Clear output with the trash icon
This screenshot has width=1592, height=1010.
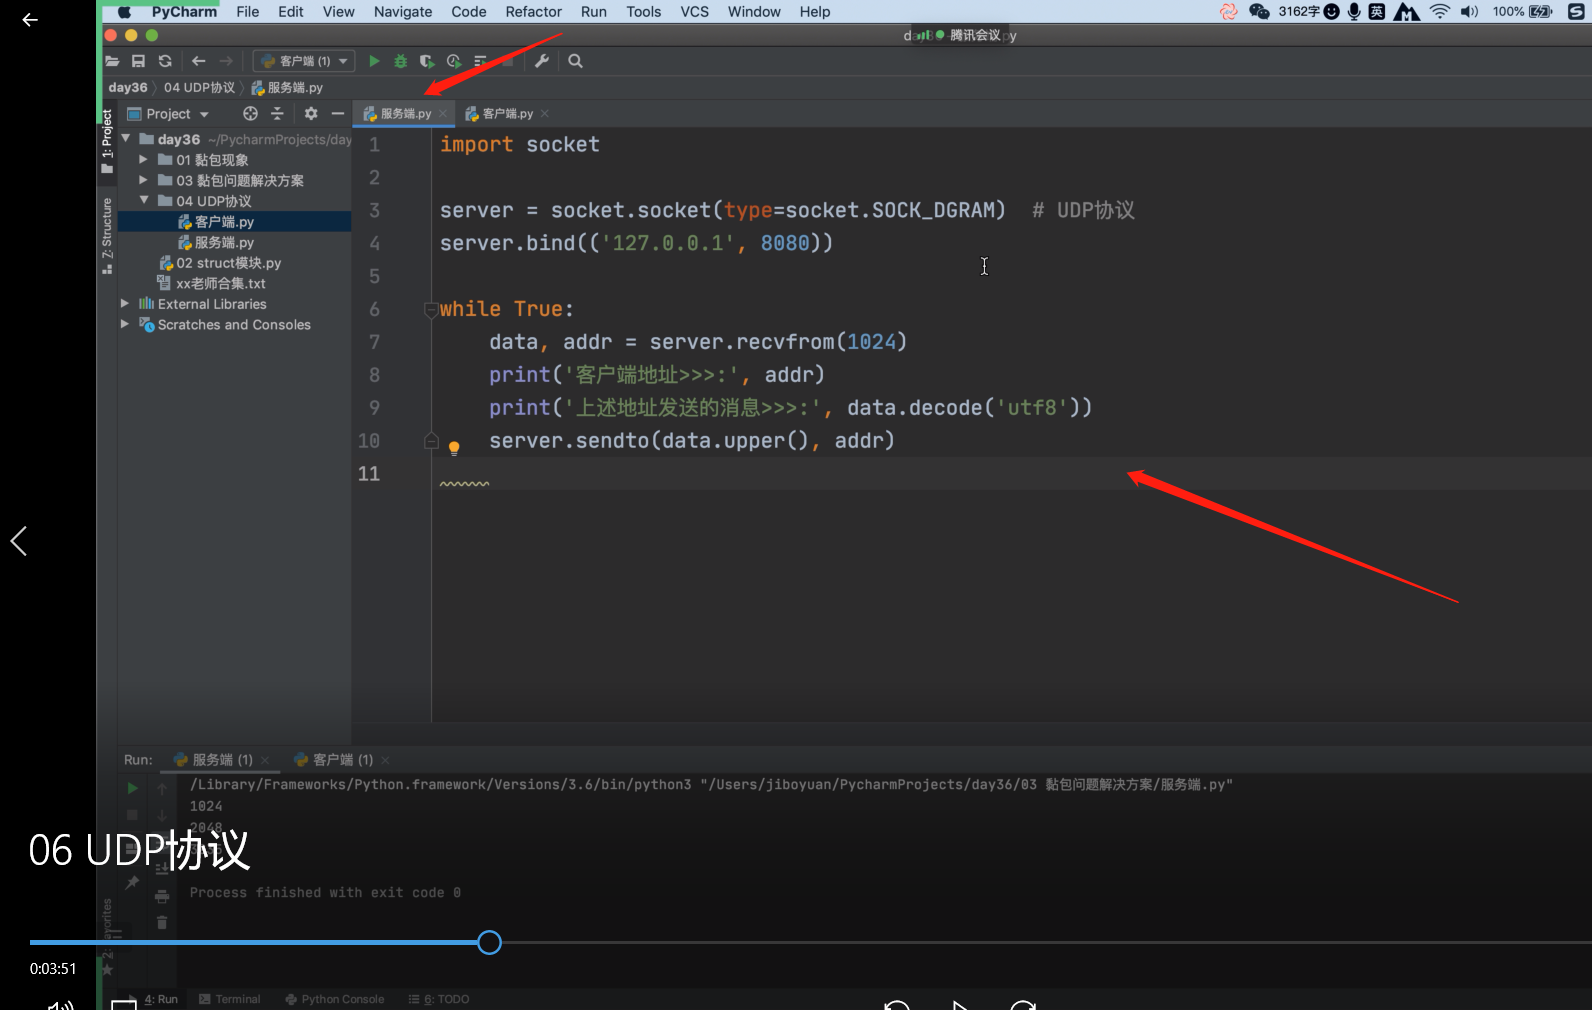tap(162, 922)
